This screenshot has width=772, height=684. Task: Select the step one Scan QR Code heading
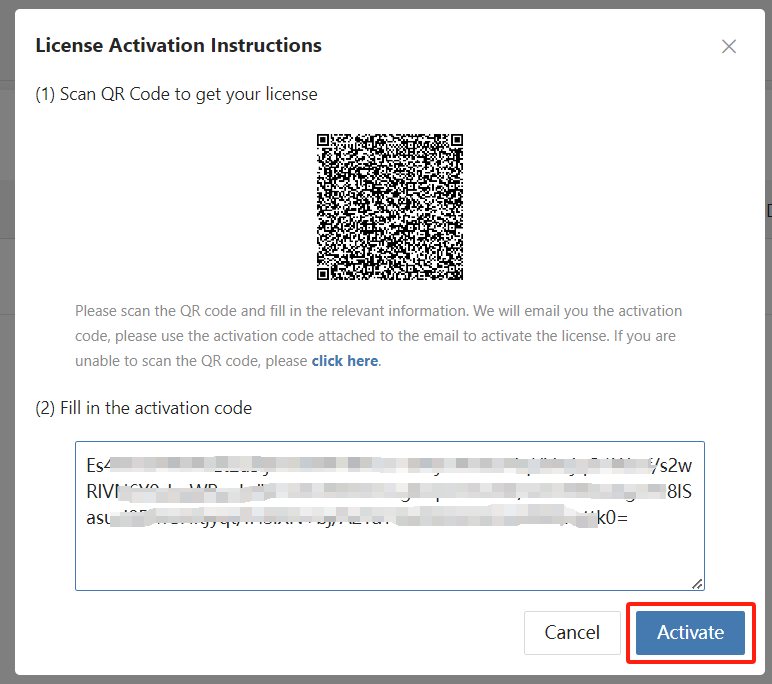[x=176, y=94]
